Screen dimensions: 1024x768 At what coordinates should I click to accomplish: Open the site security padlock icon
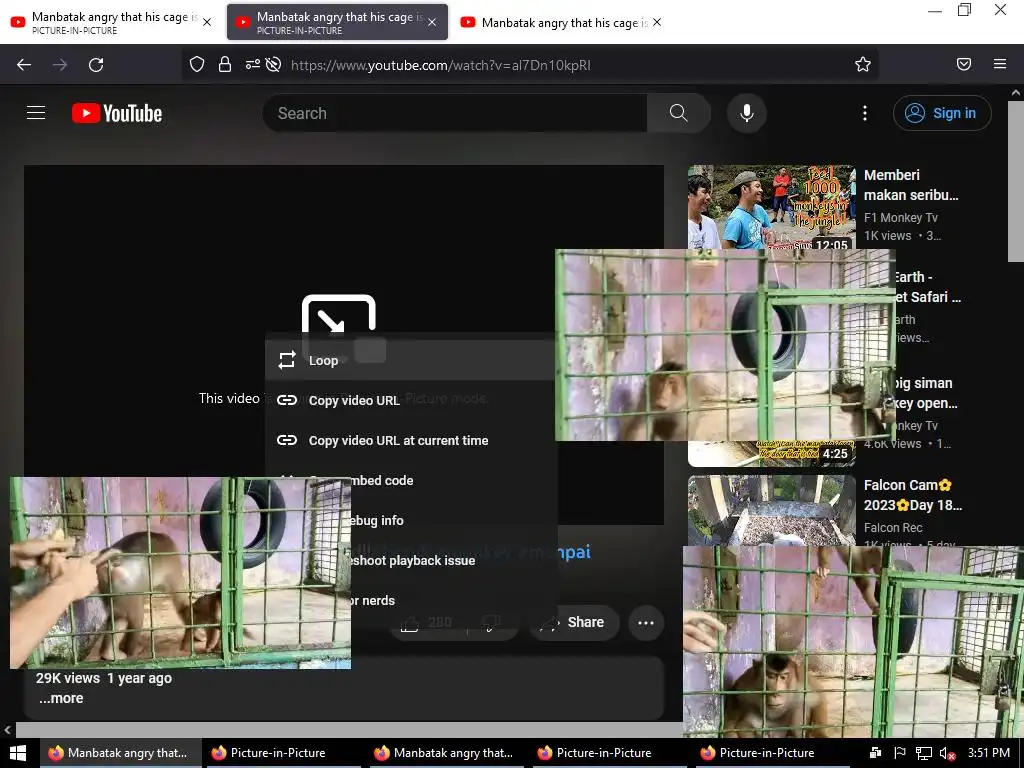click(225, 64)
